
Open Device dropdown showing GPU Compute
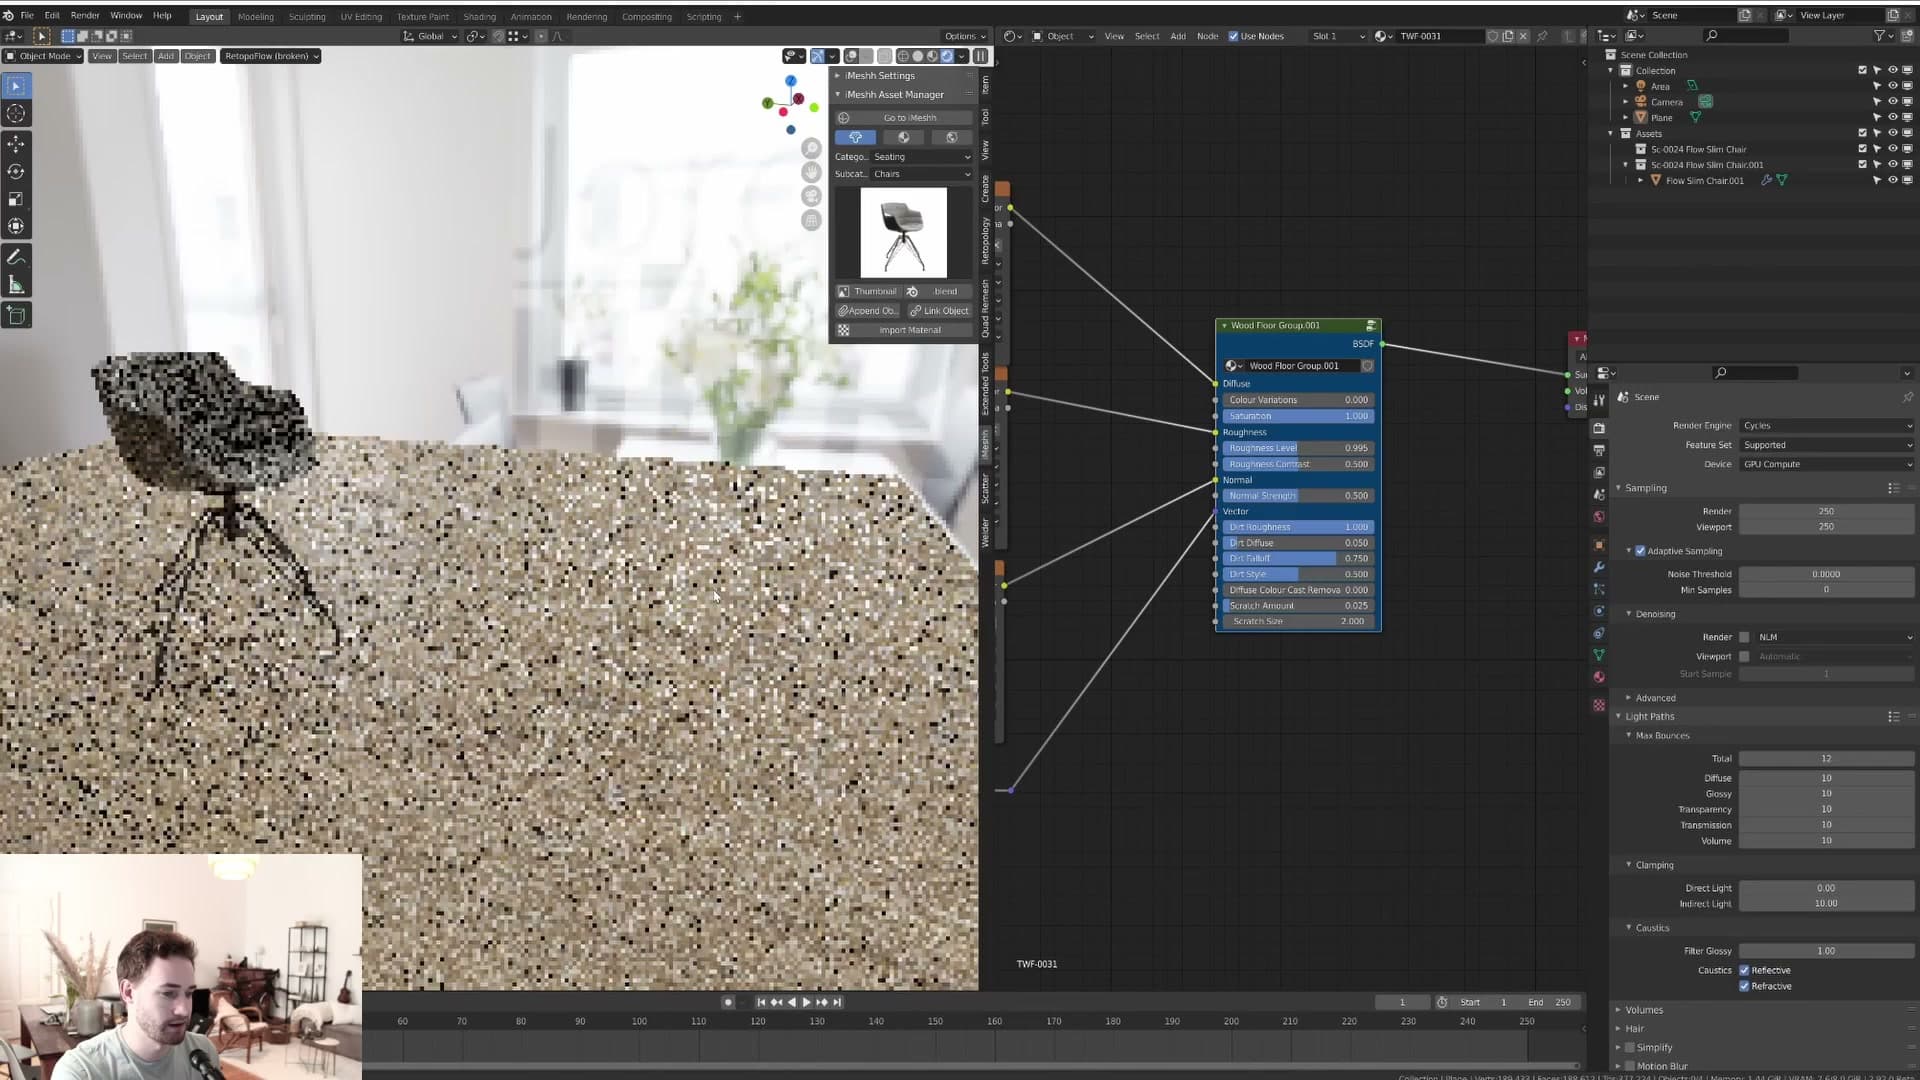click(1827, 464)
